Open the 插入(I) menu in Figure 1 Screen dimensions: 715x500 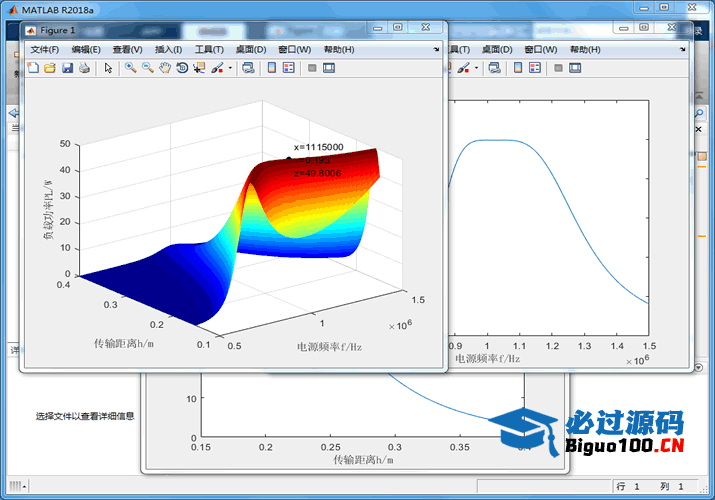pyautogui.click(x=168, y=49)
